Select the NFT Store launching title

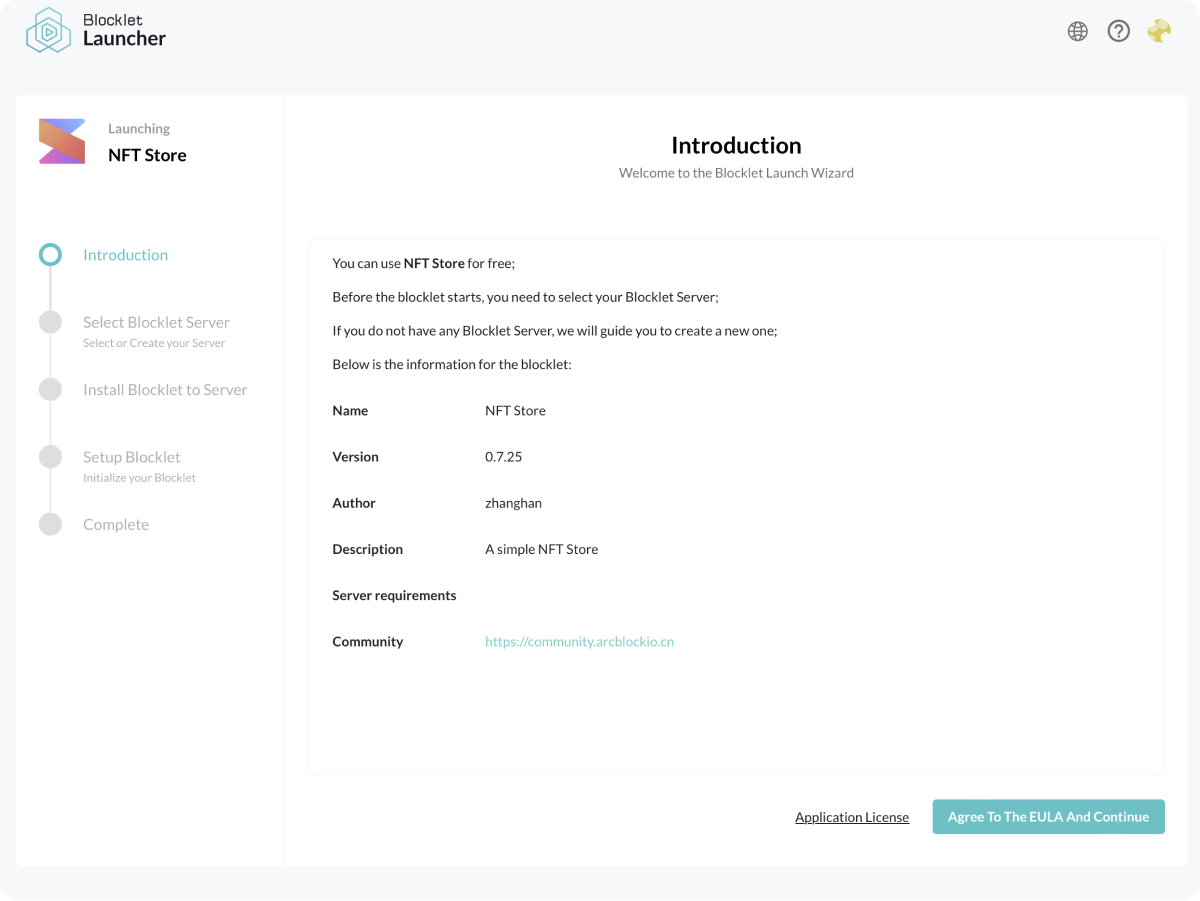pos(146,155)
